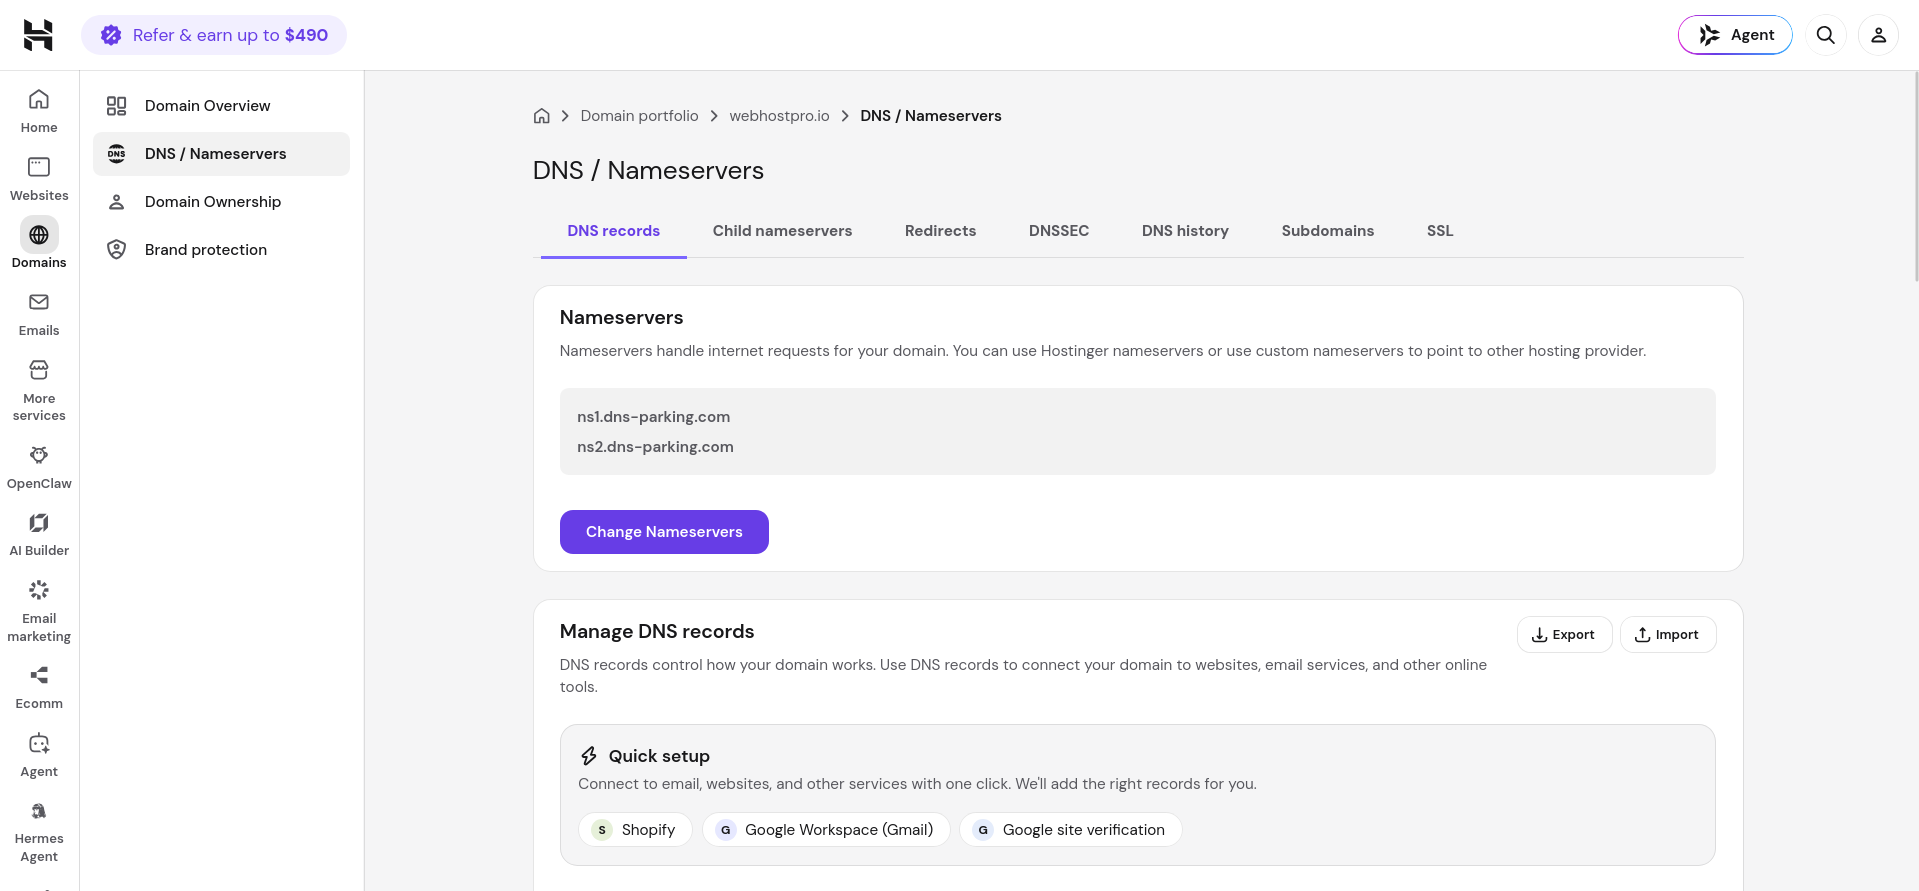The image size is (1919, 891).
Task: Click the Nameservers section heading
Action: click(622, 318)
